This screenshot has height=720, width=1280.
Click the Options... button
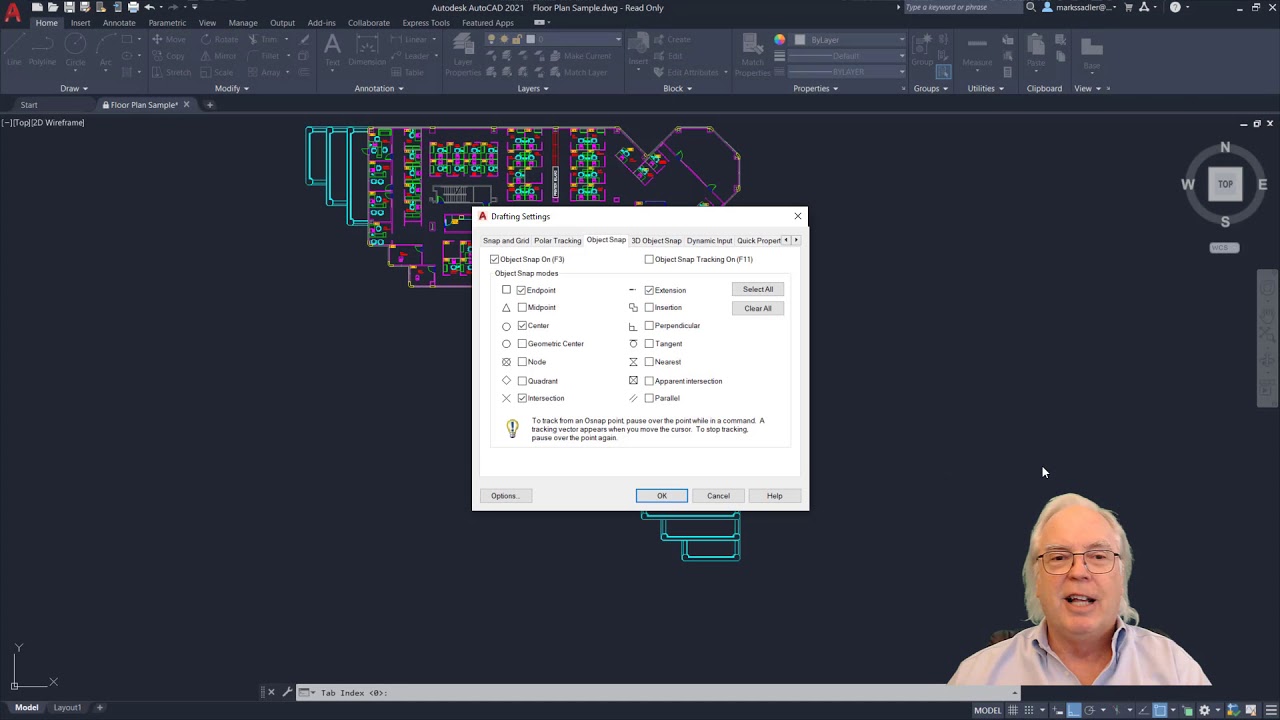pos(505,496)
